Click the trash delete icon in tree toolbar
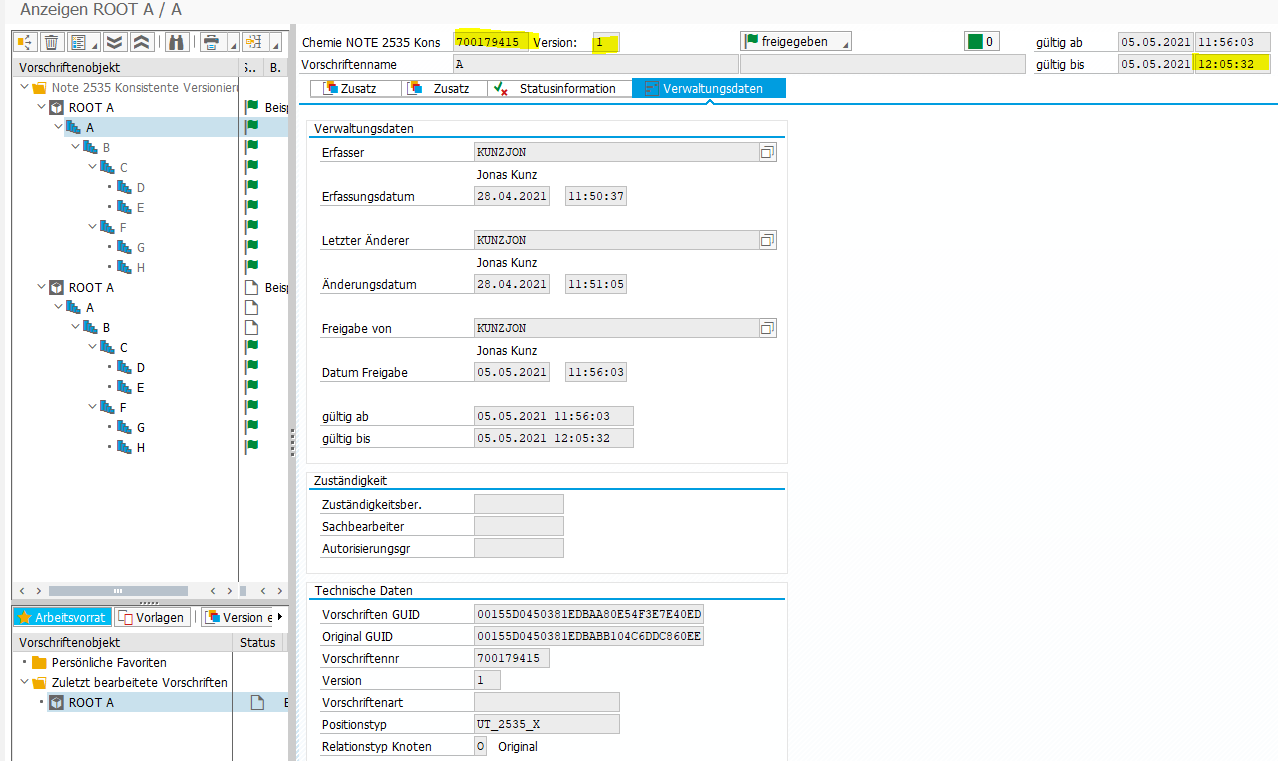This screenshot has height=761, width=1278. pyautogui.click(x=51, y=42)
